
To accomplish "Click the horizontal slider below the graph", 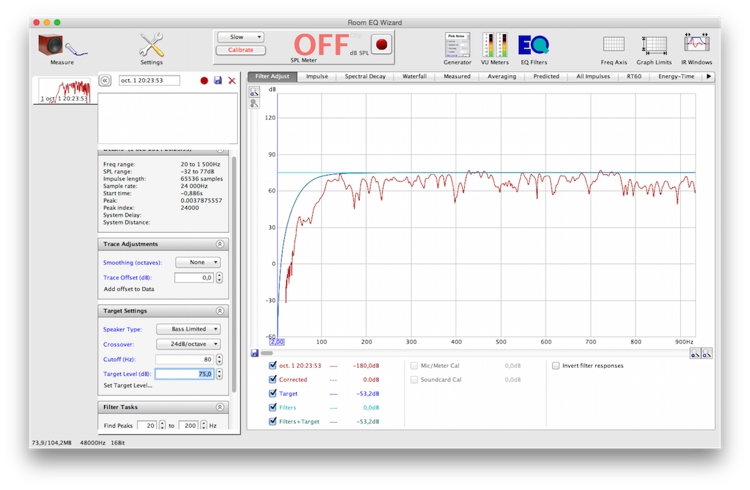I will point(267,353).
